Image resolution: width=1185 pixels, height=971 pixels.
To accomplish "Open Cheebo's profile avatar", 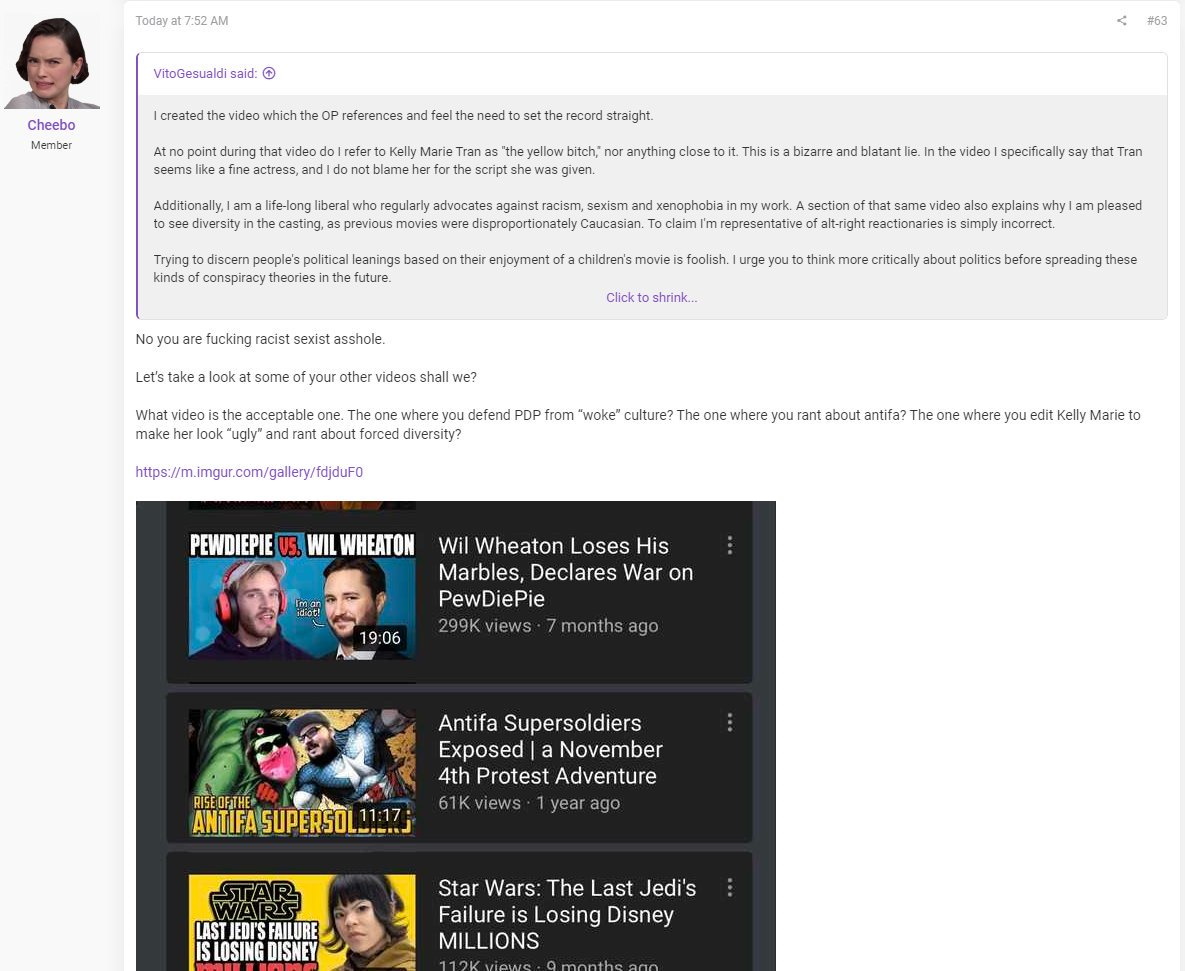I will (51, 63).
